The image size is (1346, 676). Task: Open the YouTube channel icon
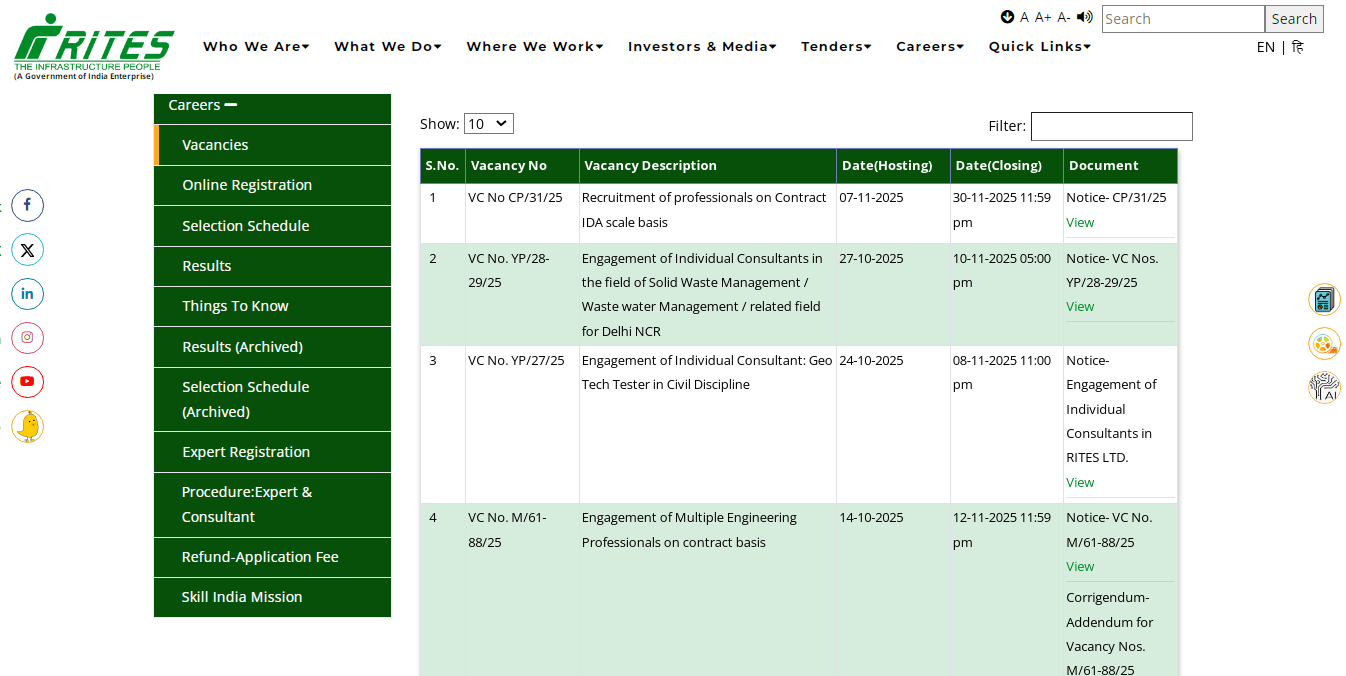(27, 382)
